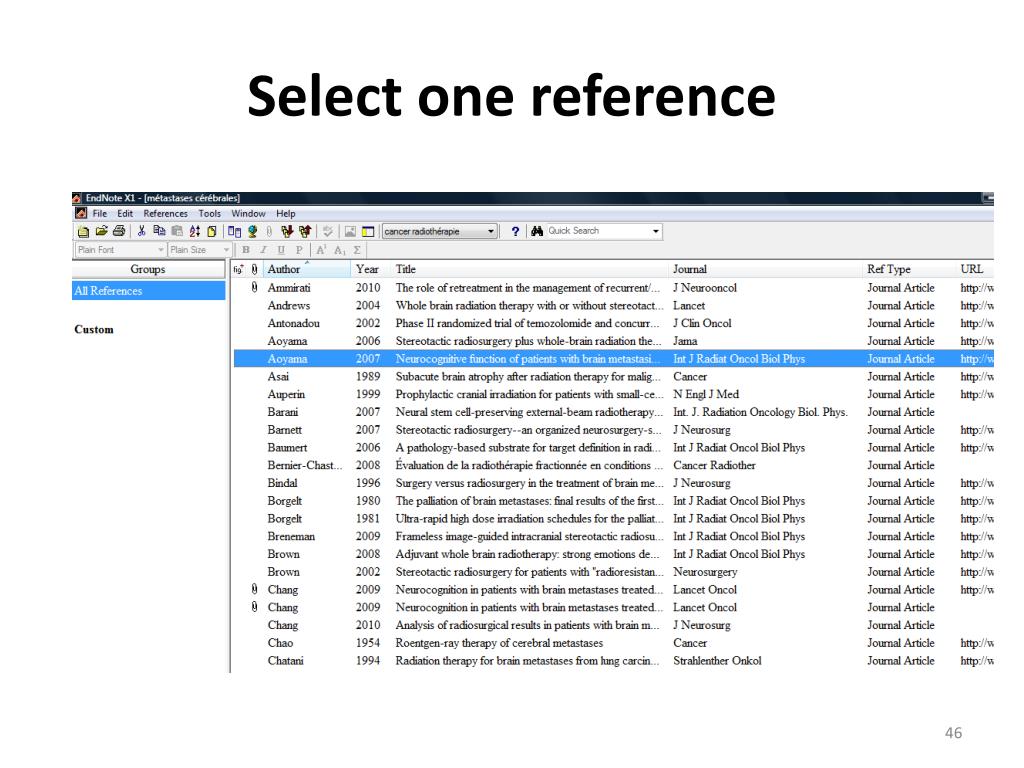The width and height of the screenshot is (1024, 768).
Task: Click the Cut scissors icon
Action: click(141, 231)
